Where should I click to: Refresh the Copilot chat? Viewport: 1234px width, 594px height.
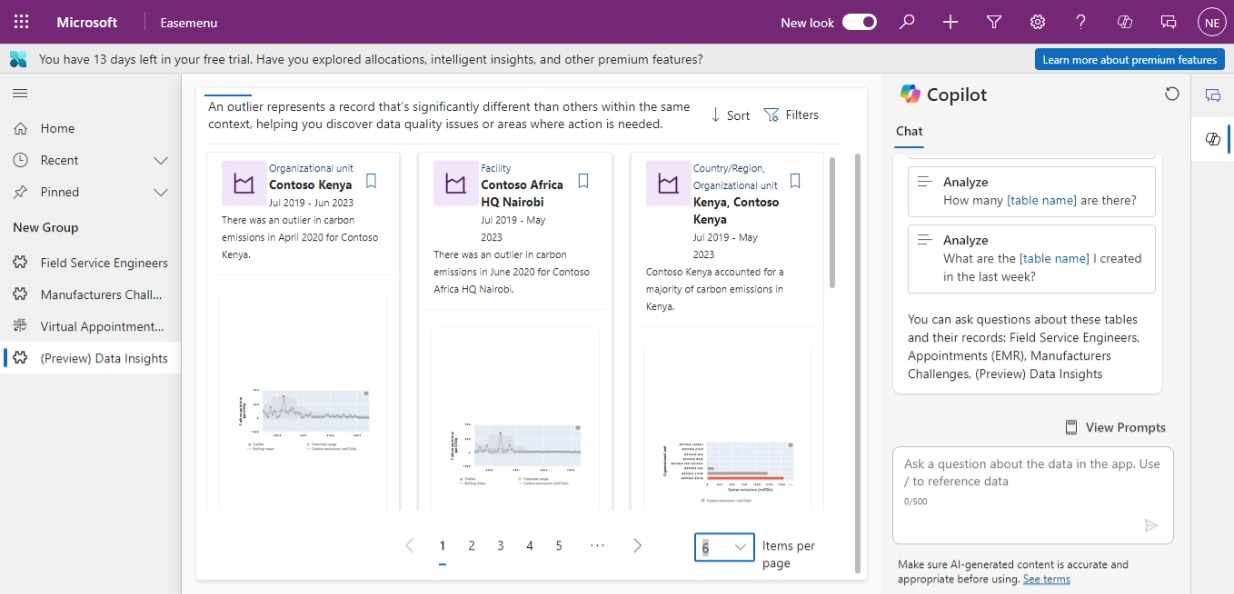(x=1172, y=94)
